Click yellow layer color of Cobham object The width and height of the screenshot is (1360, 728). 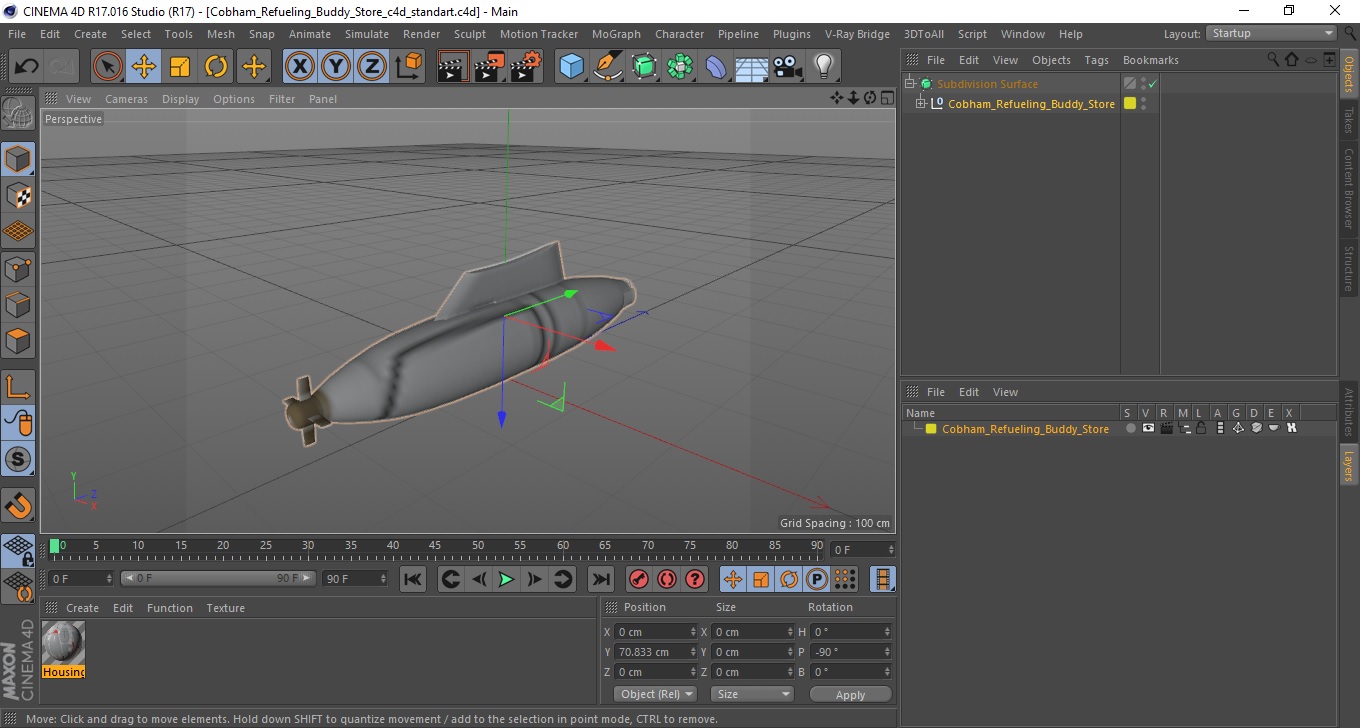1130,103
